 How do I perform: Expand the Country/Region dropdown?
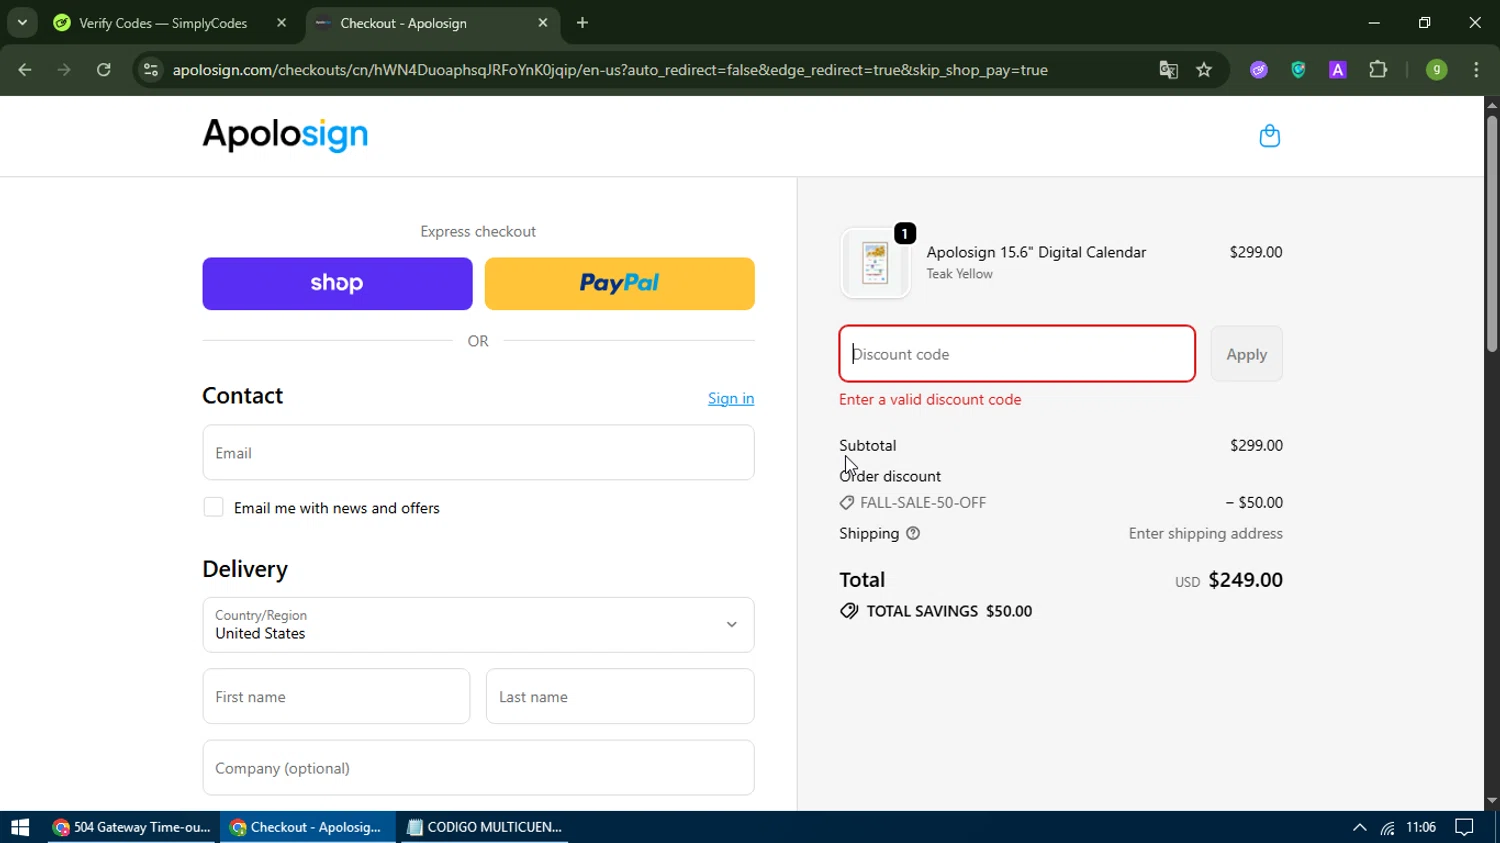pyautogui.click(x=478, y=625)
